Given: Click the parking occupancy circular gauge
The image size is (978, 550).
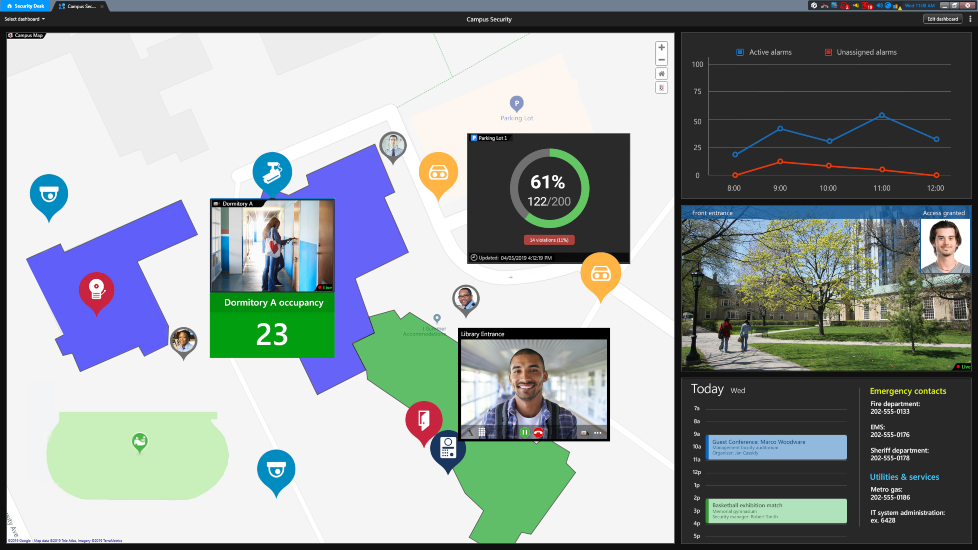Looking at the screenshot, I should [548, 189].
